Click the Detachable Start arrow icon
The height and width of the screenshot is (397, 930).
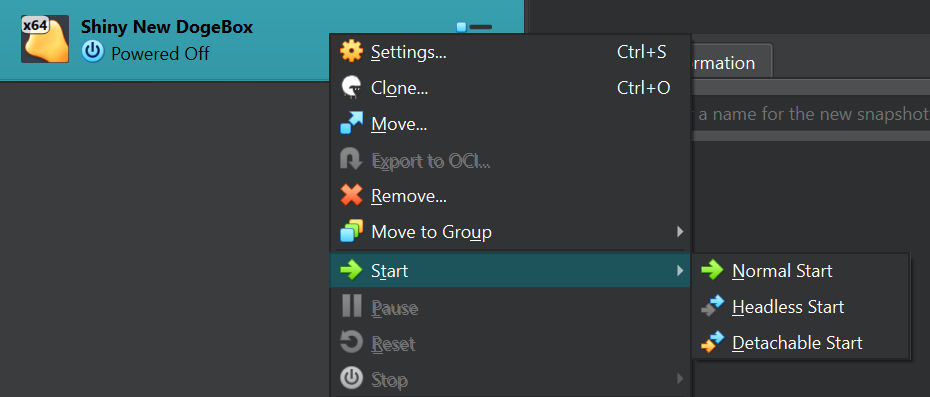point(712,342)
